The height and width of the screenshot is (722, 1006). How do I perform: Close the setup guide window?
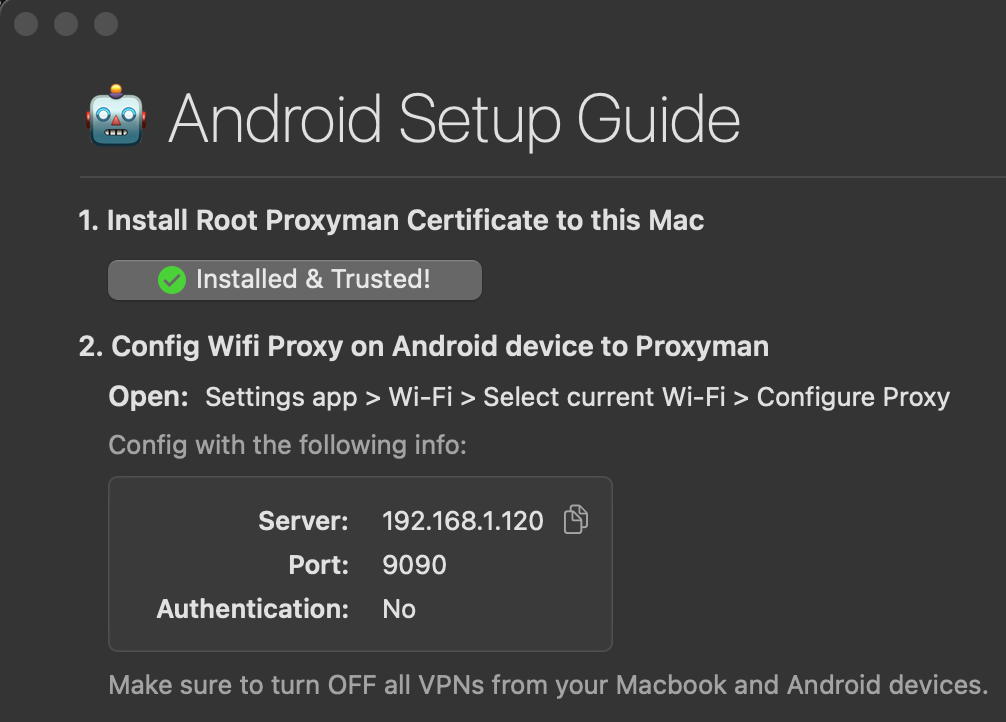pyautogui.click(x=26, y=24)
